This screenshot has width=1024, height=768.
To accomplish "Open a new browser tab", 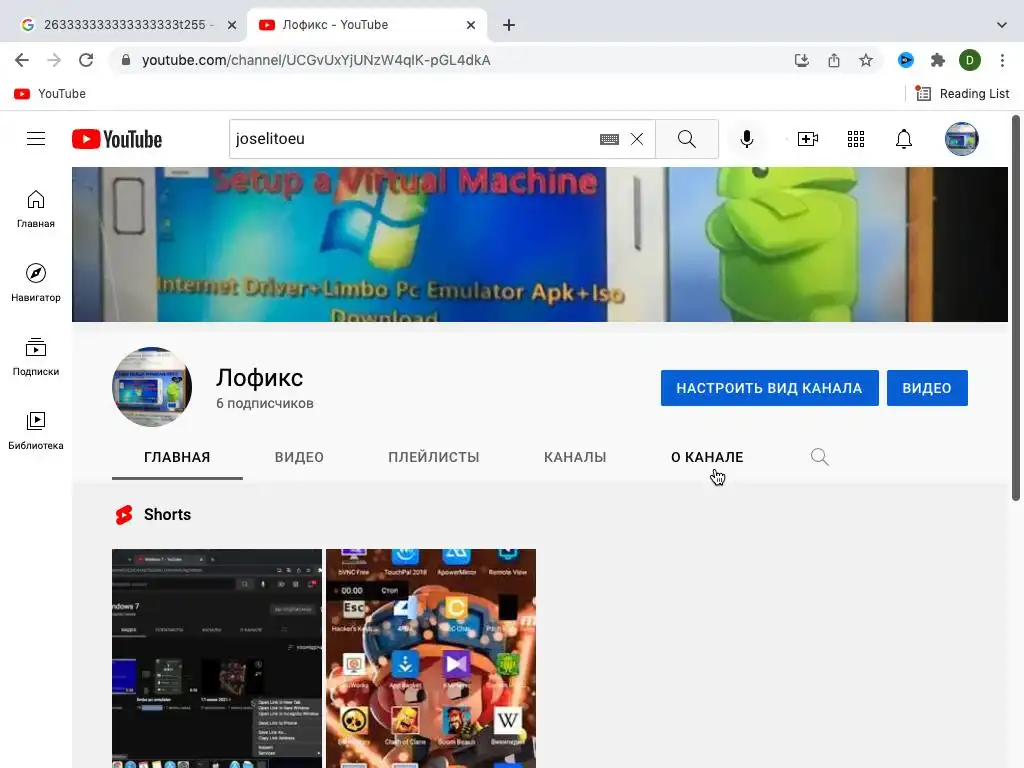I will coord(509,25).
